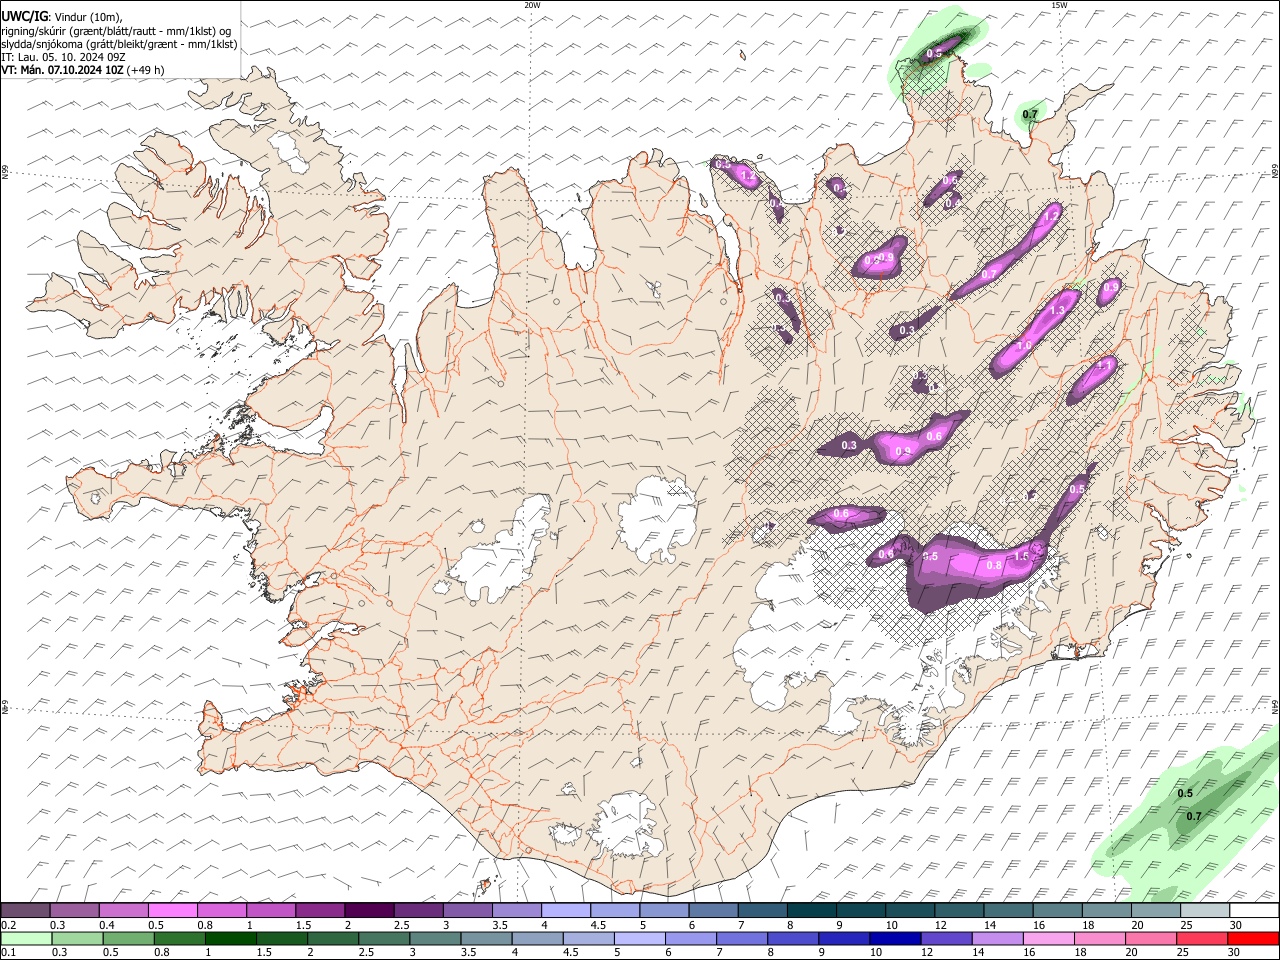Pick the dark teal 8 mm snow swatch
This screenshot has height=960, width=1280.
pos(810,911)
